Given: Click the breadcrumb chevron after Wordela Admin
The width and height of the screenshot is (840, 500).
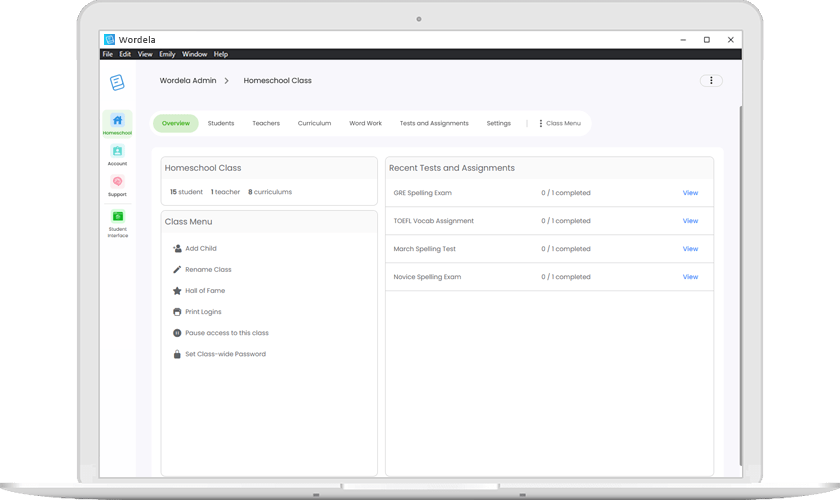Looking at the screenshot, I should [227, 80].
